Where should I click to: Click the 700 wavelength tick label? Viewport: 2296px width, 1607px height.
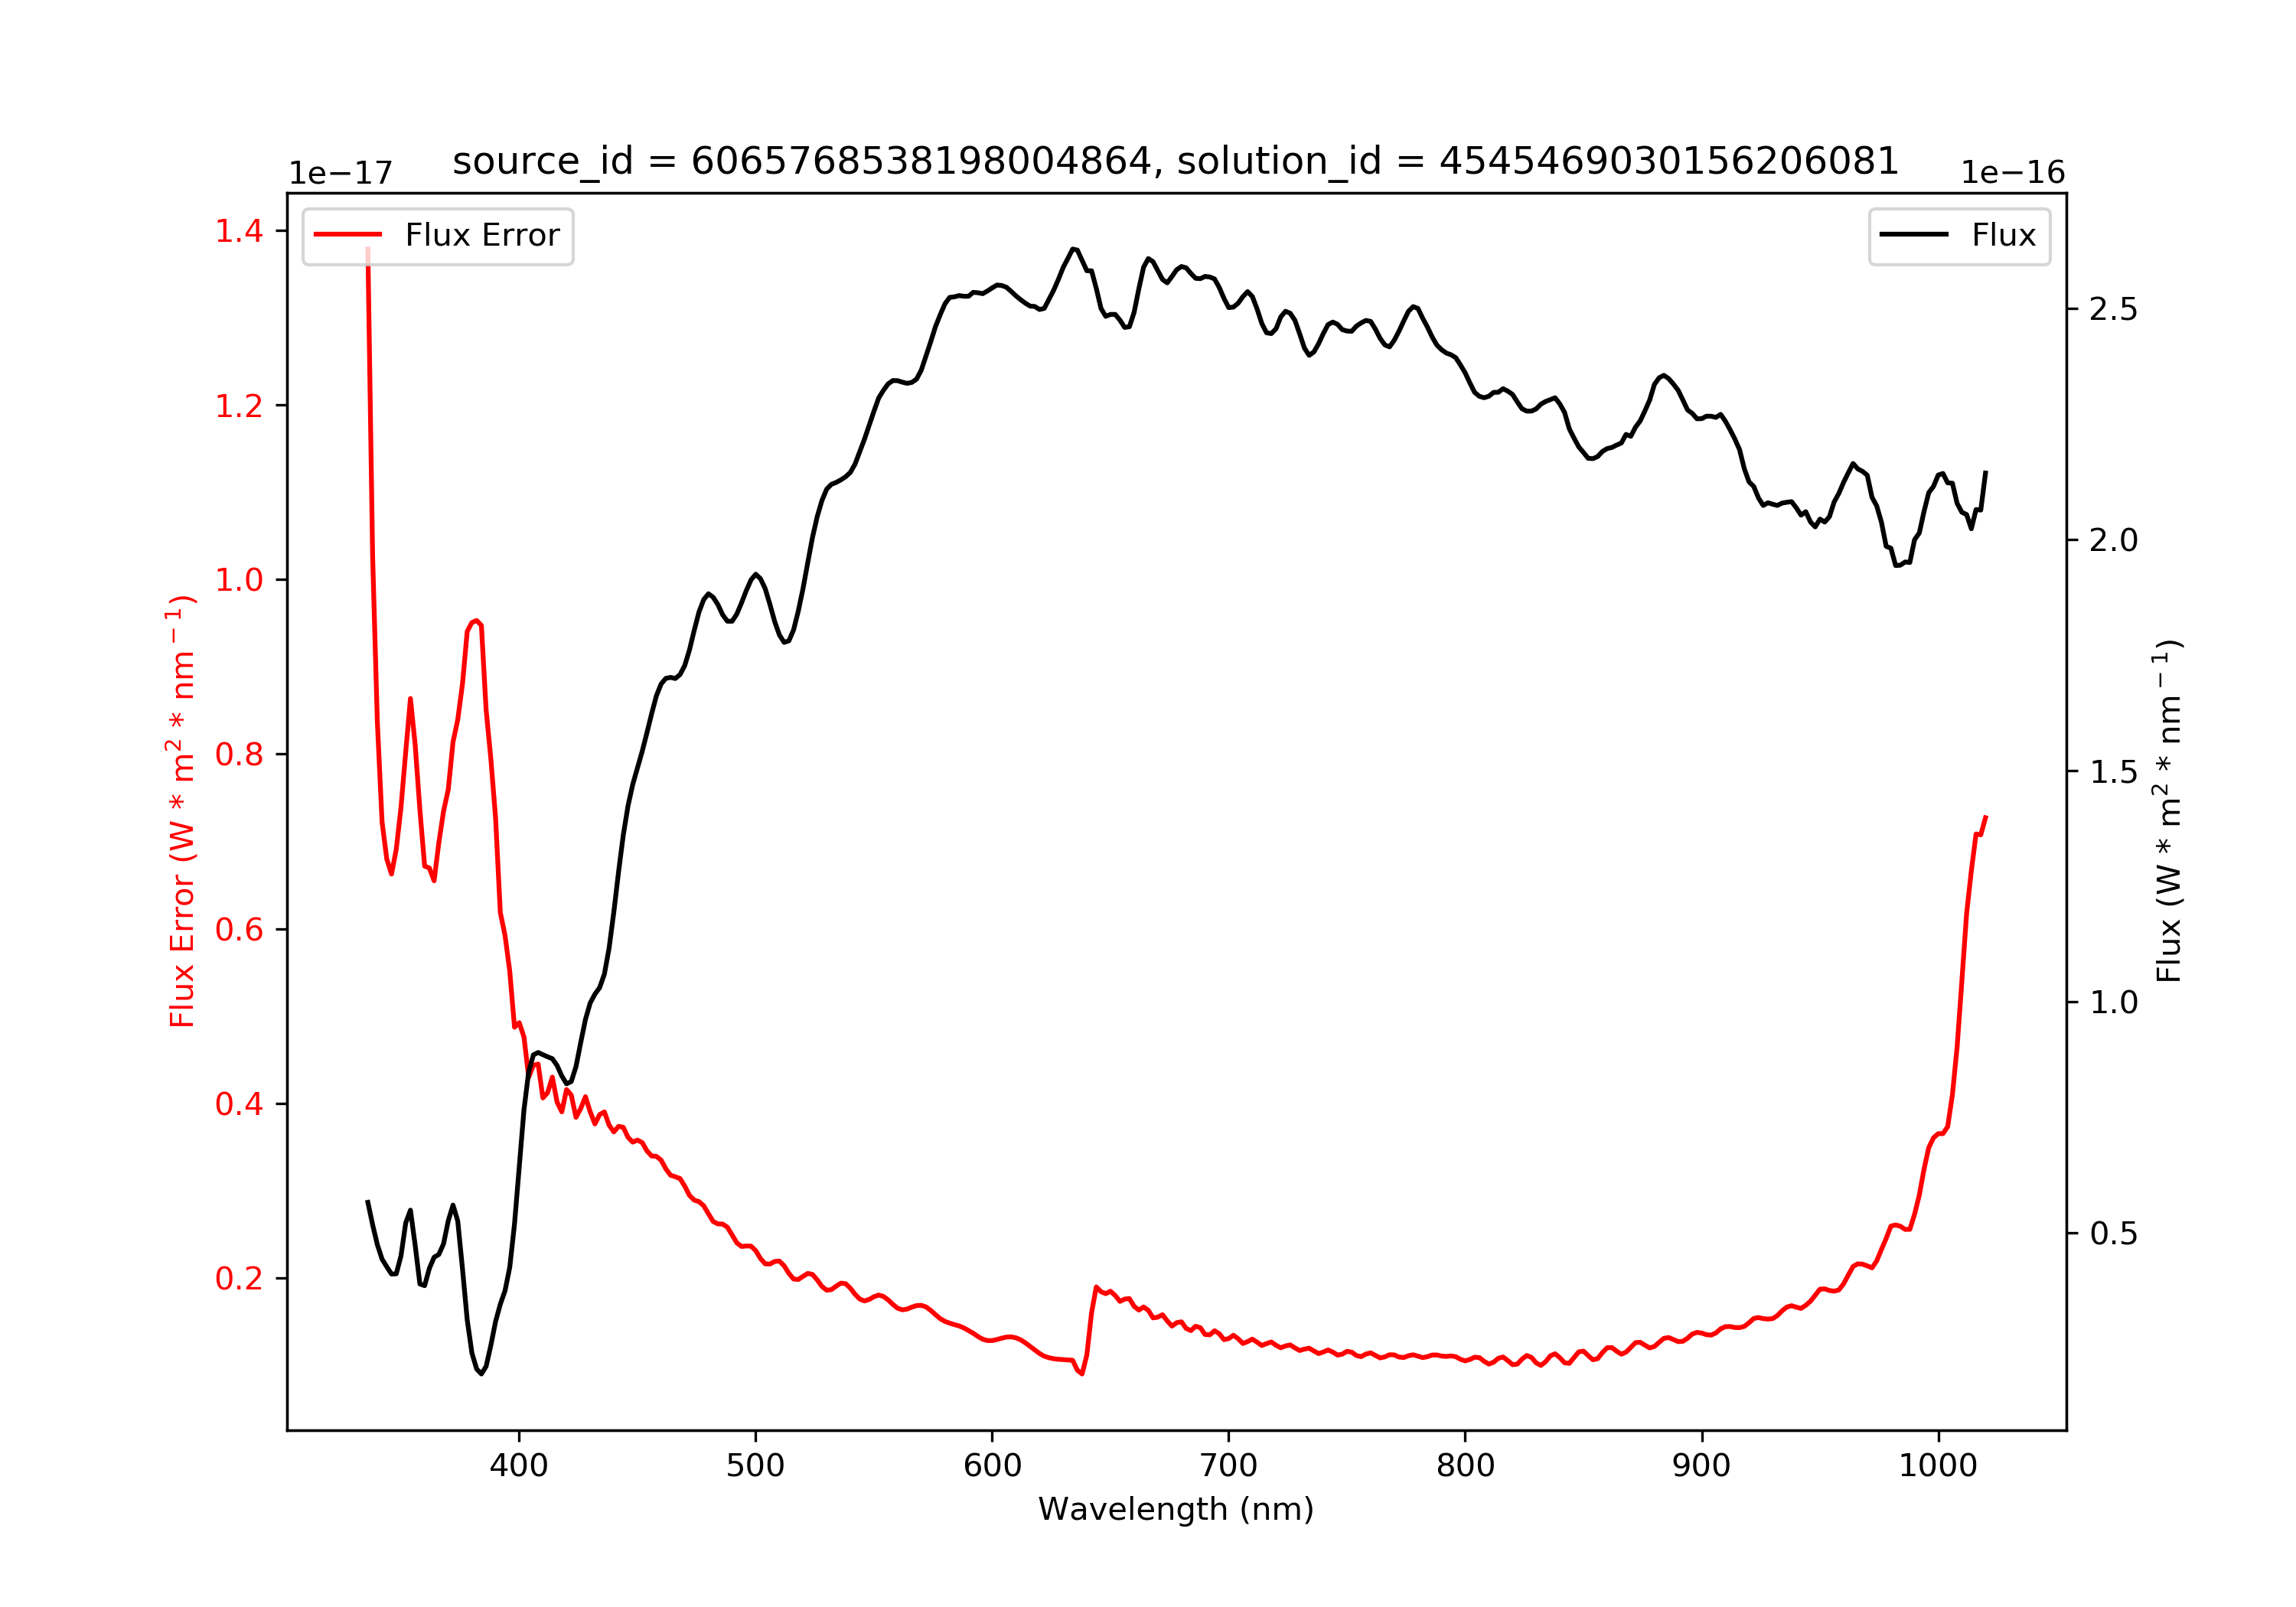coord(1229,1465)
